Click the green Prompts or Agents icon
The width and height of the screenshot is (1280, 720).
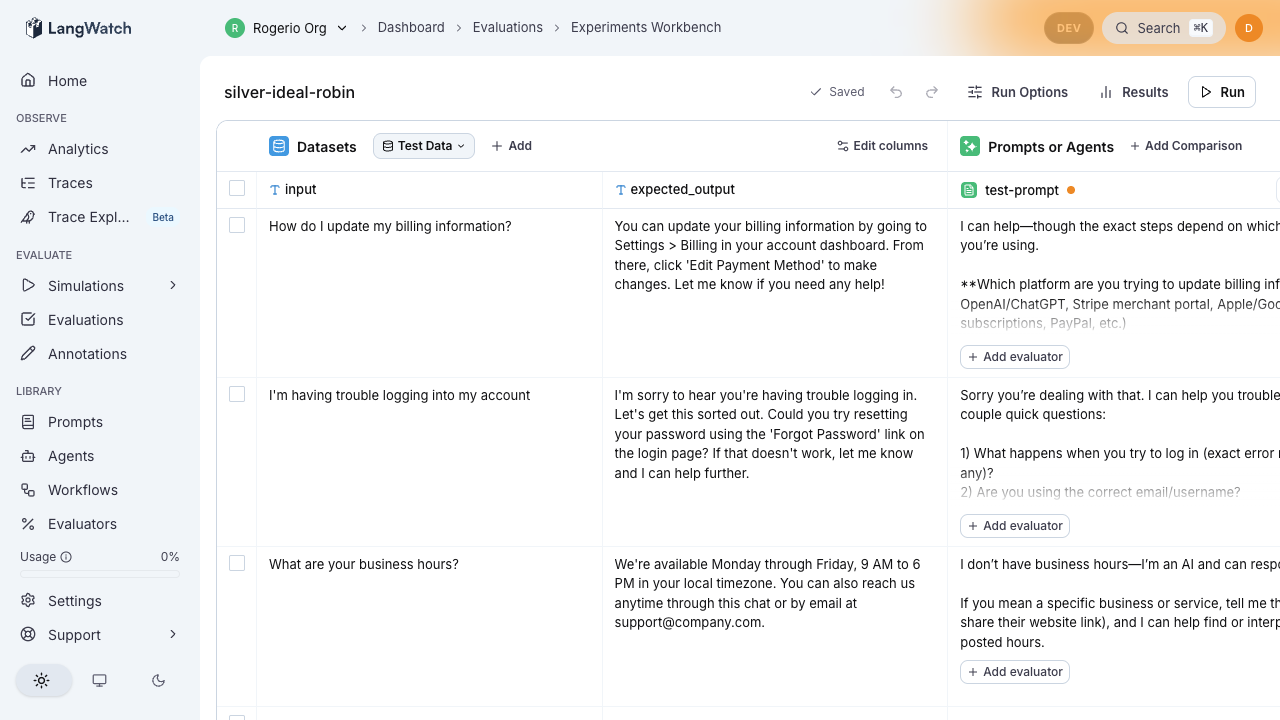coord(970,146)
